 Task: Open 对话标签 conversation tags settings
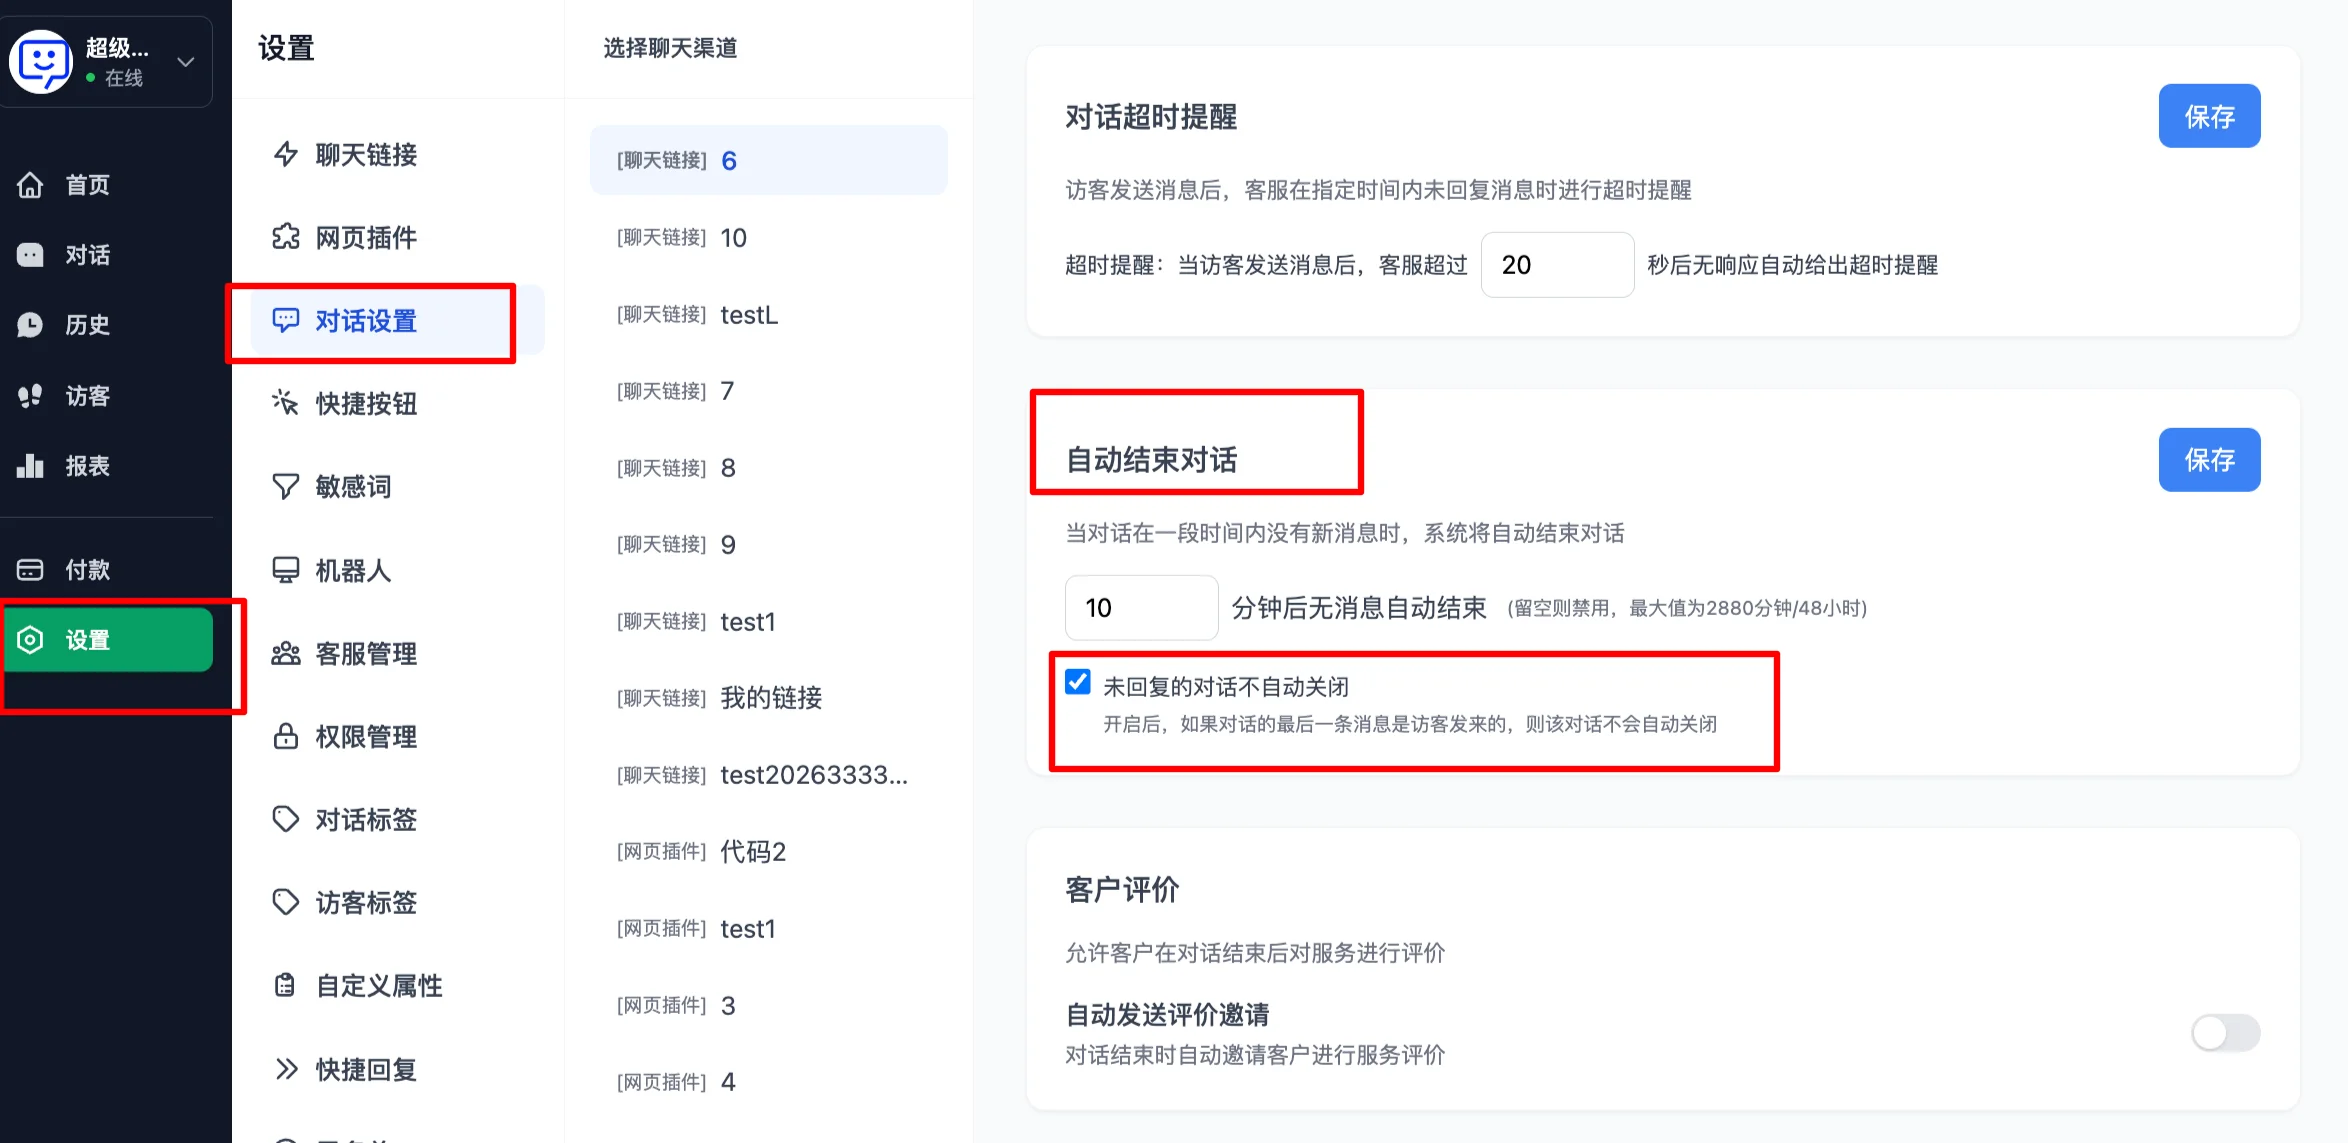tap(366, 819)
